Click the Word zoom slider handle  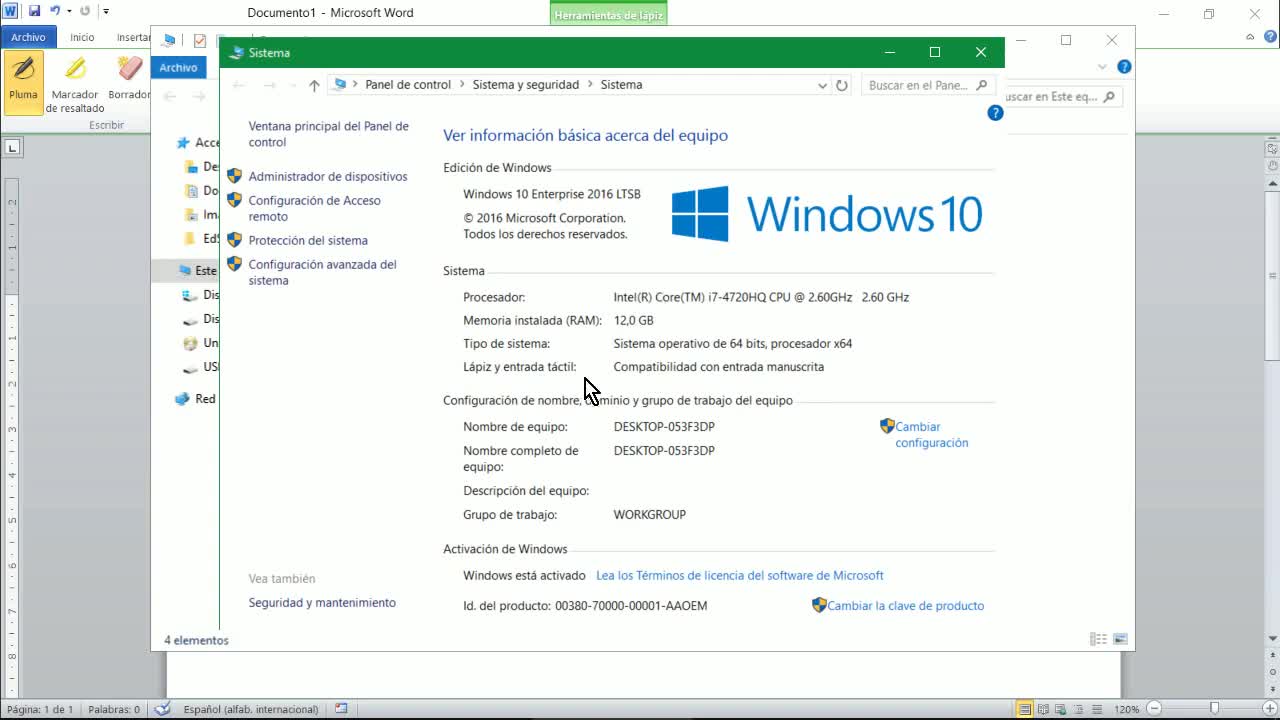tap(1215, 709)
